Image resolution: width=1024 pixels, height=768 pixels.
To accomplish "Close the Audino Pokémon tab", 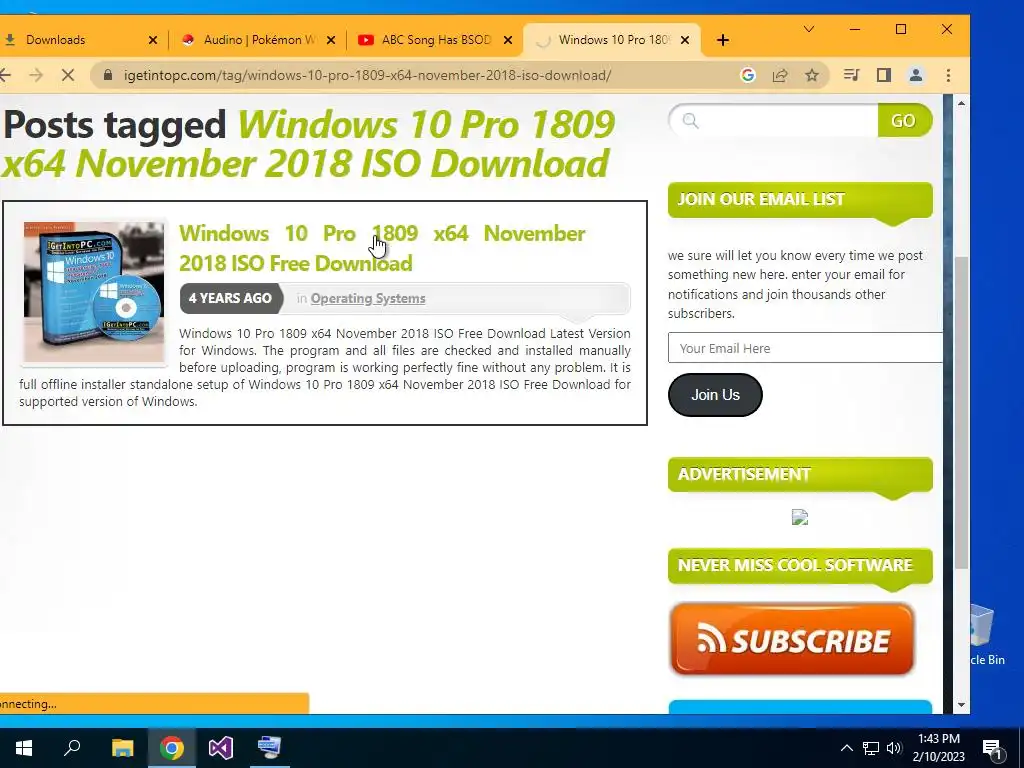I will tap(331, 40).
